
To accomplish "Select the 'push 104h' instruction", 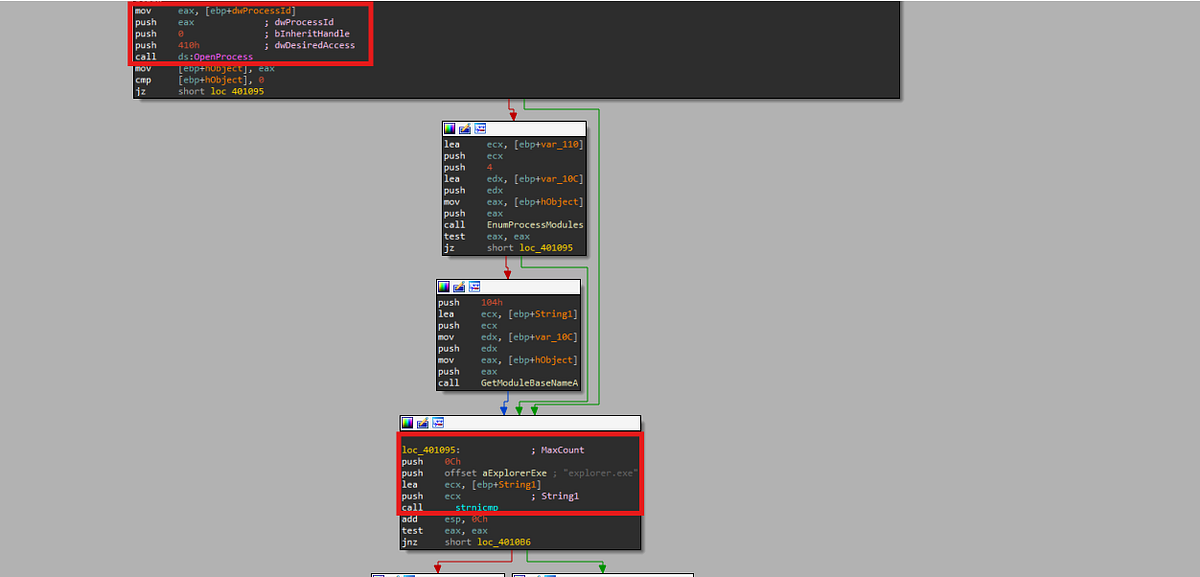I will (x=470, y=302).
